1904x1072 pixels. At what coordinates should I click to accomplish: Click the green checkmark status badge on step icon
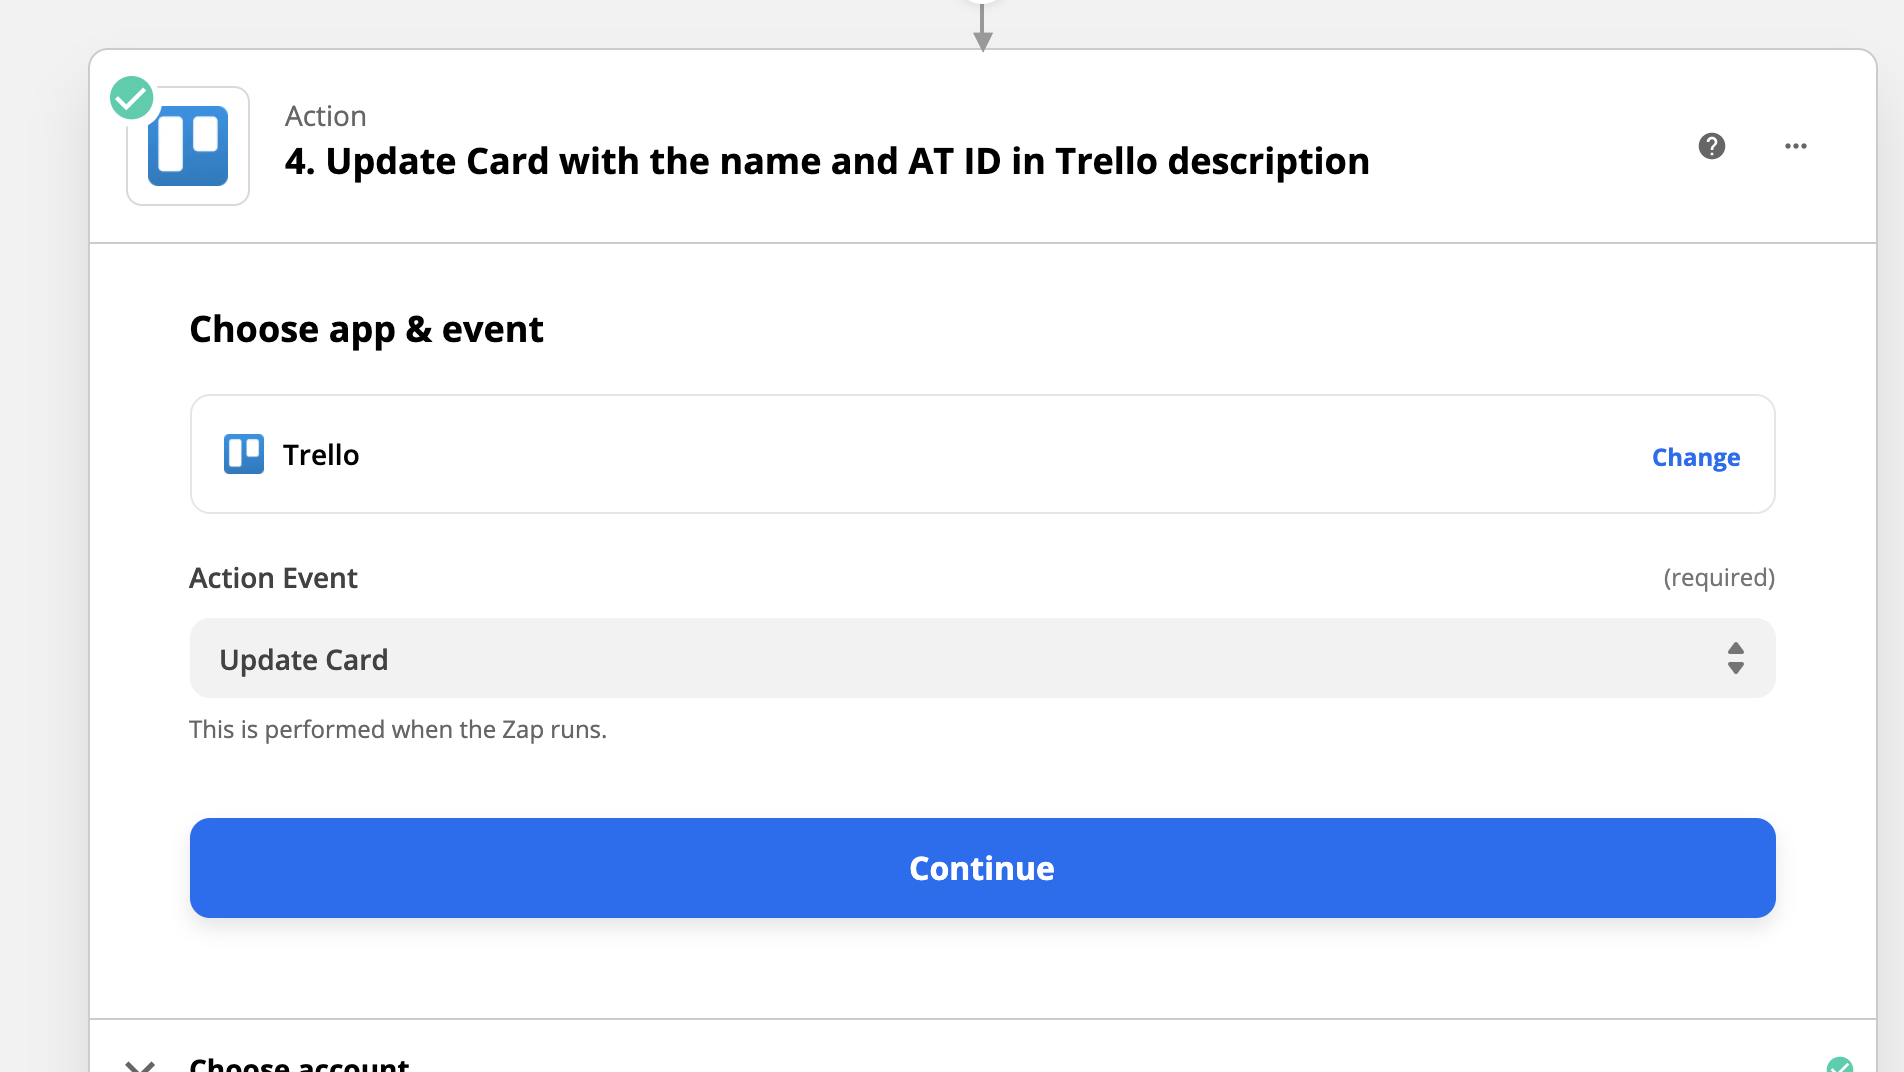[x=131, y=98]
